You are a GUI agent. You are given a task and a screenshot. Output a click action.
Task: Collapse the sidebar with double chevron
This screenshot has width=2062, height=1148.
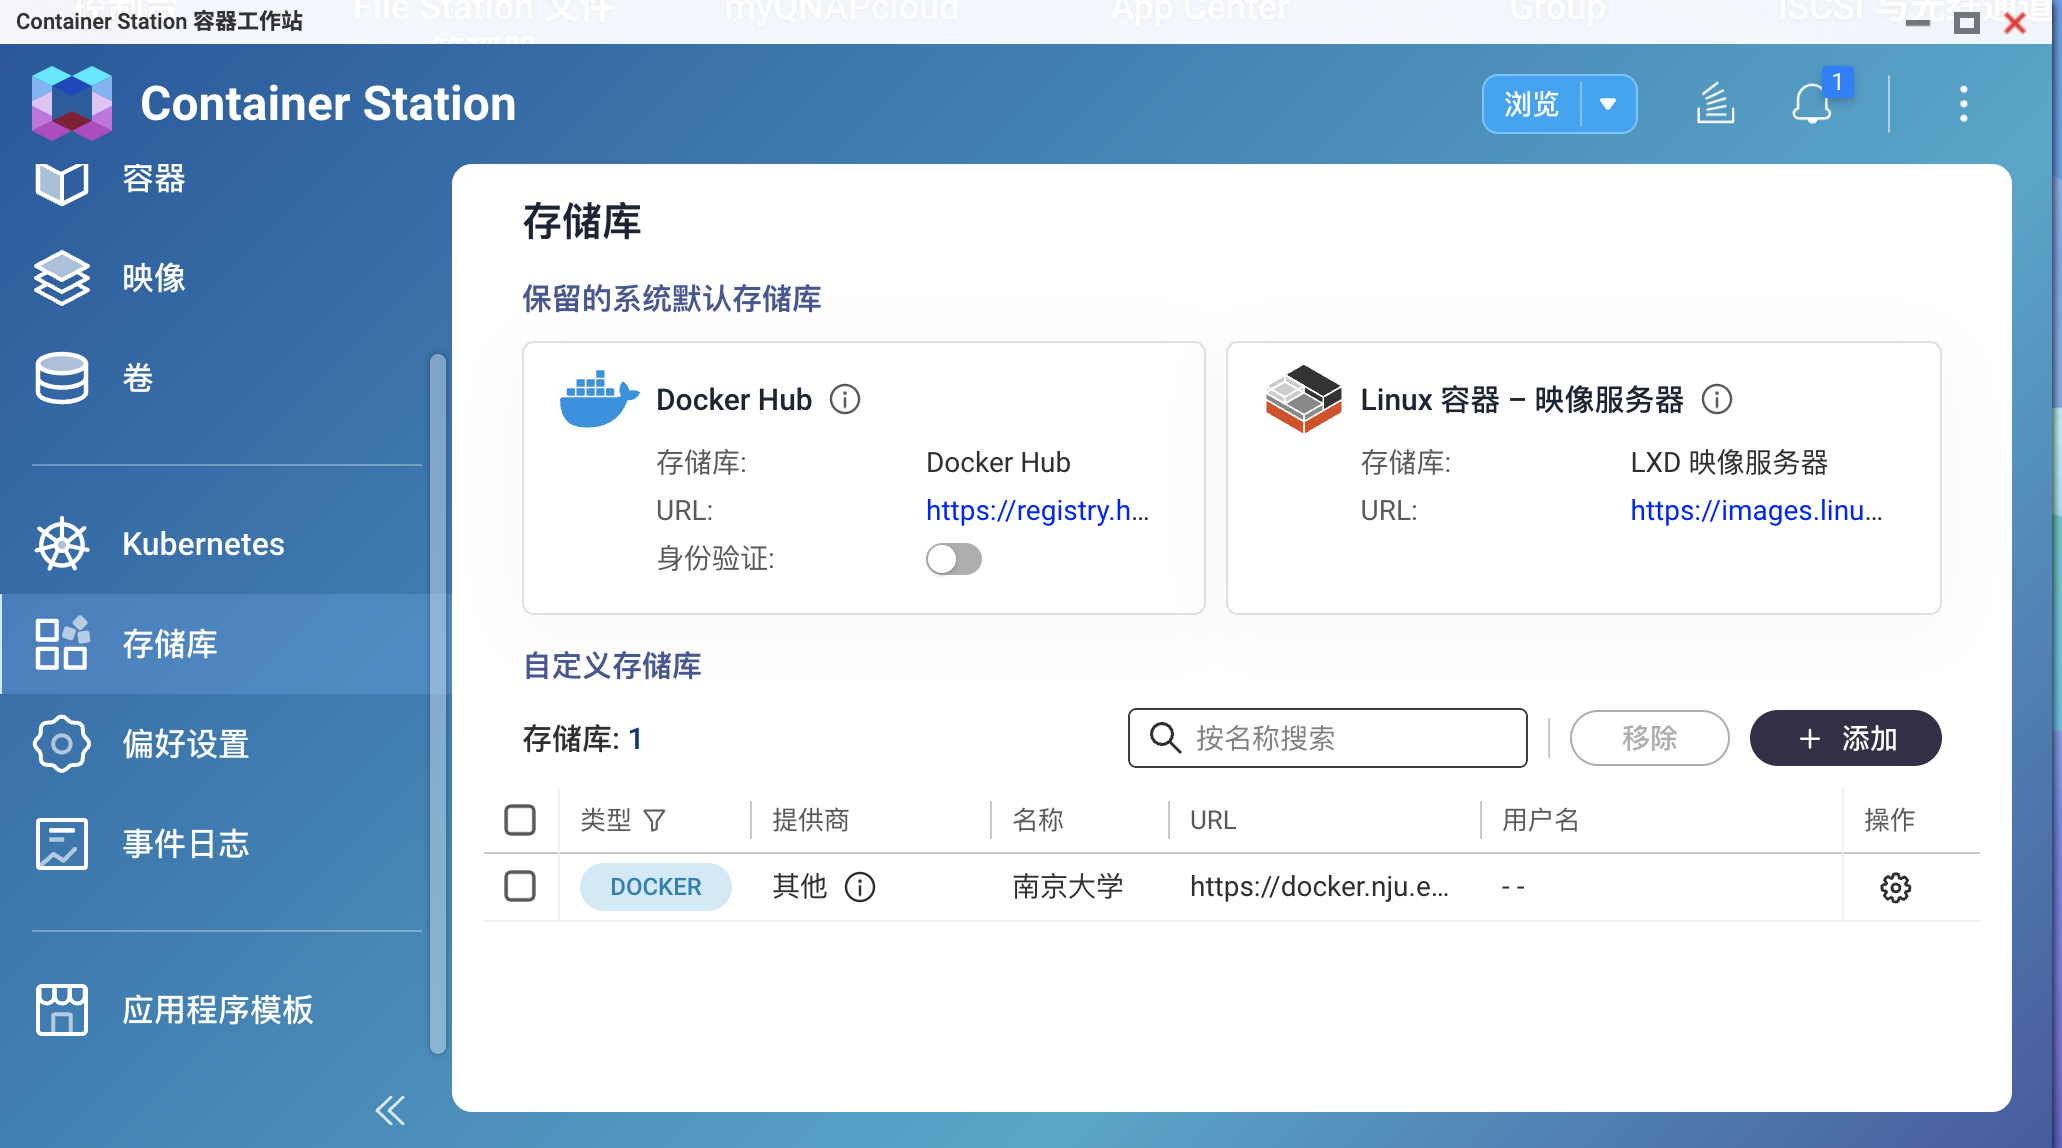tap(390, 1110)
